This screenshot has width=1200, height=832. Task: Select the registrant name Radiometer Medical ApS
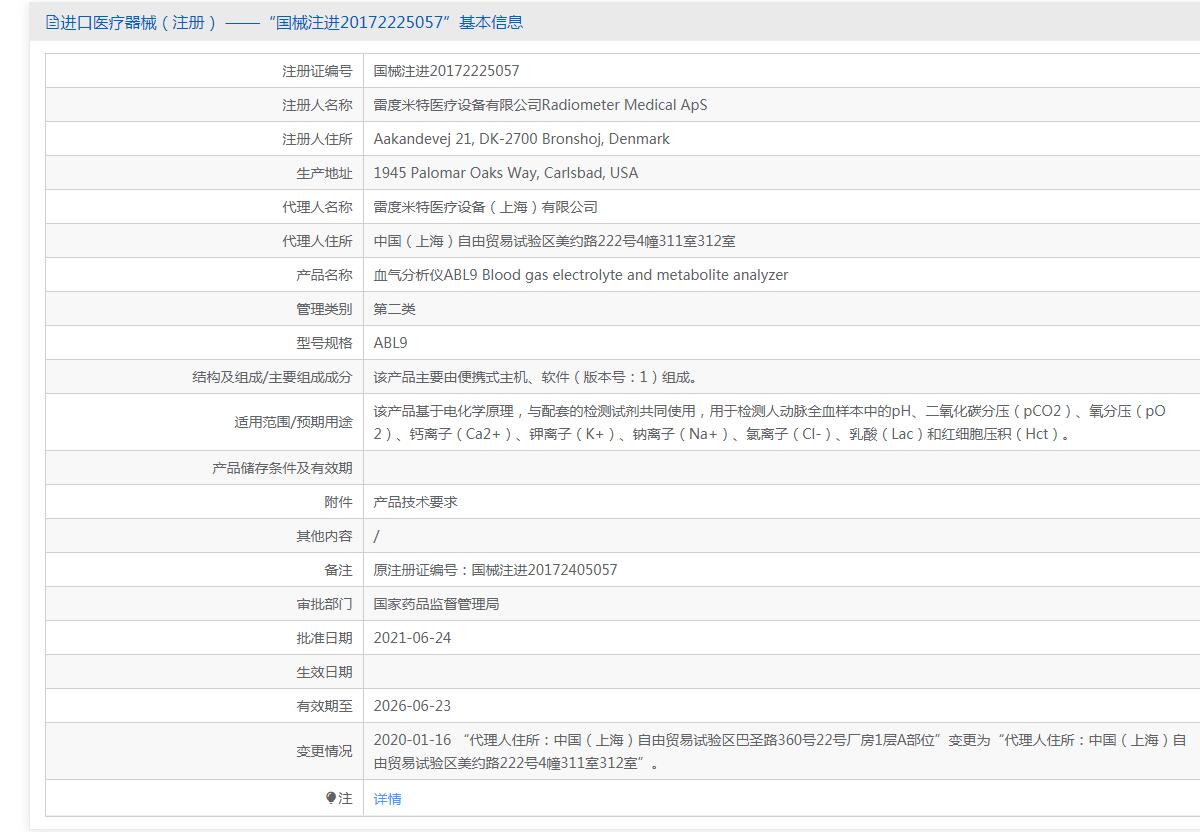tap(540, 105)
